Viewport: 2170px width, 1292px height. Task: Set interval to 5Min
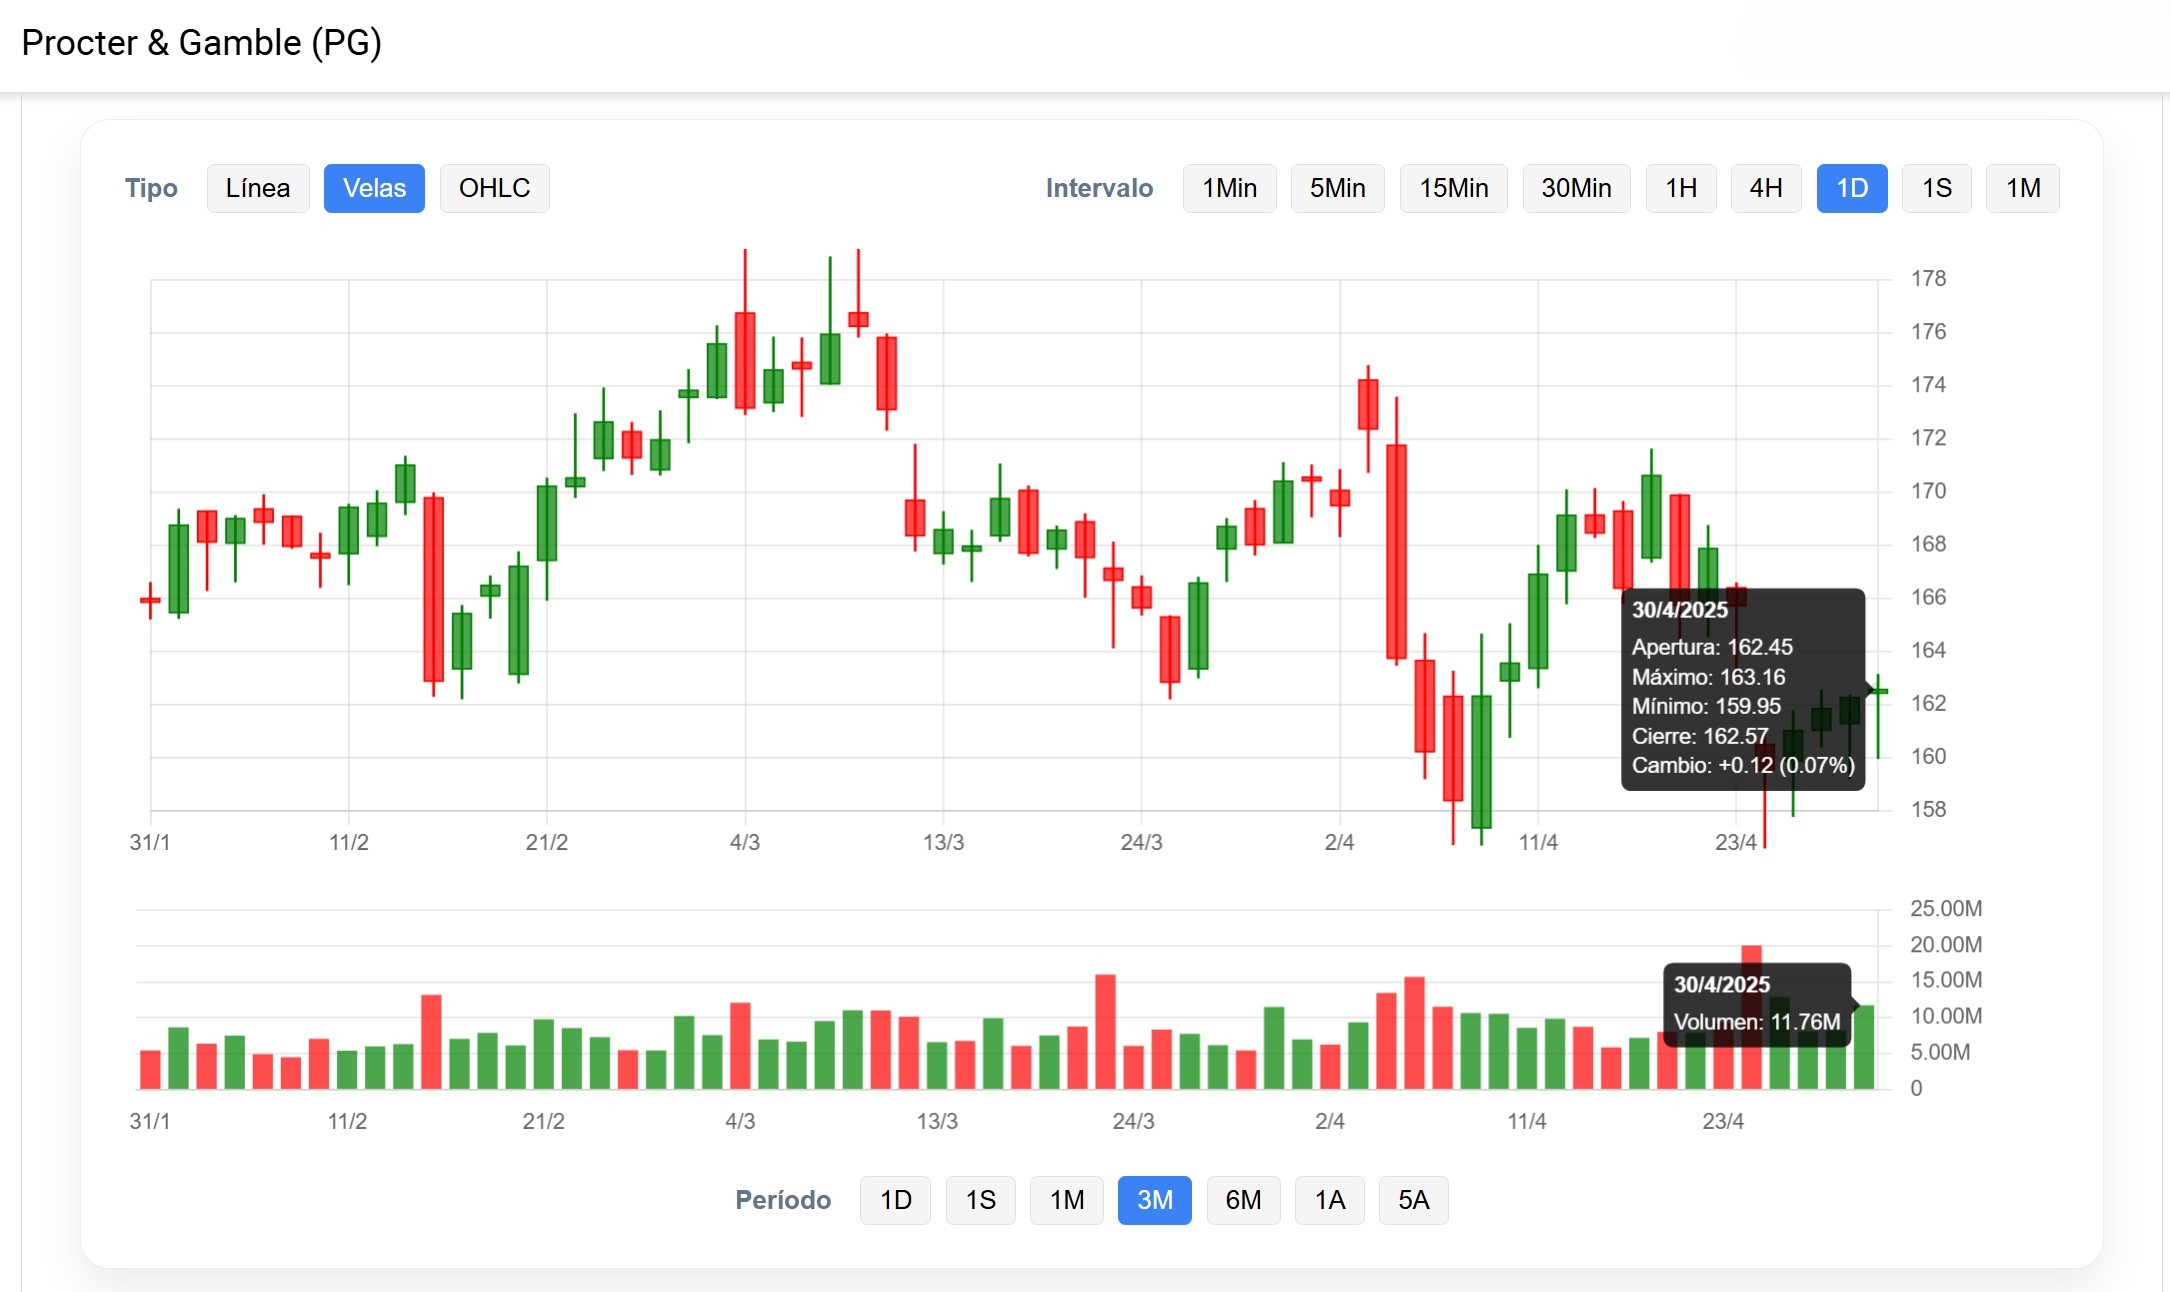pos(1337,188)
